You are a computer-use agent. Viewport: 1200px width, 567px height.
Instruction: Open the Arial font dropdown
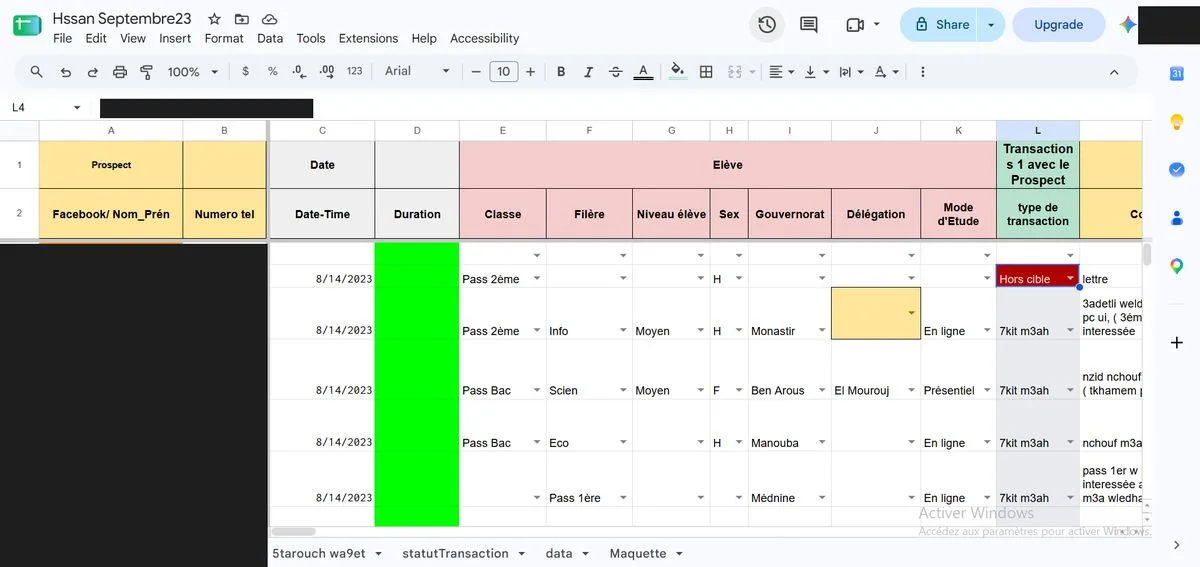(x=418, y=72)
